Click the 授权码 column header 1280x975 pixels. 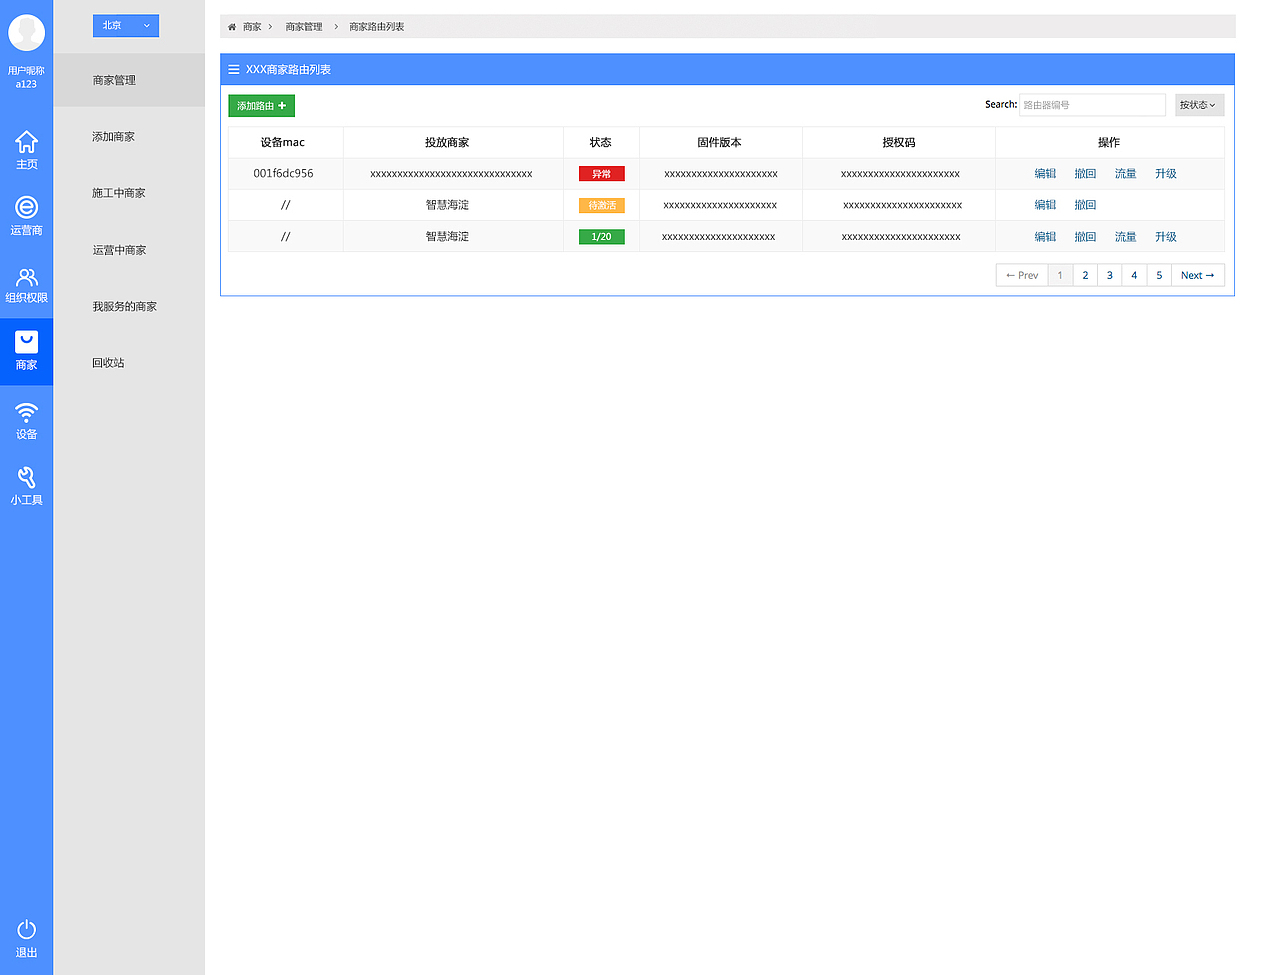click(x=899, y=143)
